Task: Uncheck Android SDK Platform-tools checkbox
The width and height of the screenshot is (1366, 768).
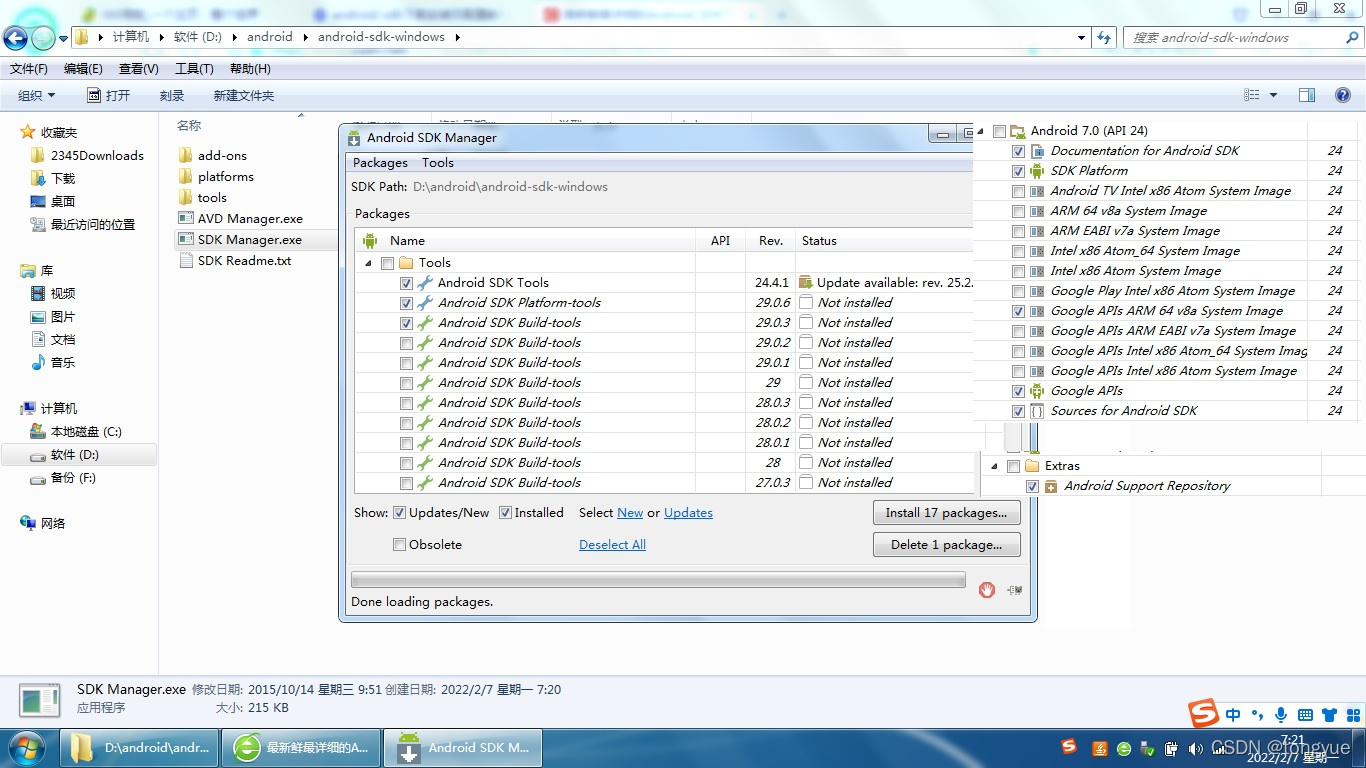Action: pyautogui.click(x=406, y=303)
